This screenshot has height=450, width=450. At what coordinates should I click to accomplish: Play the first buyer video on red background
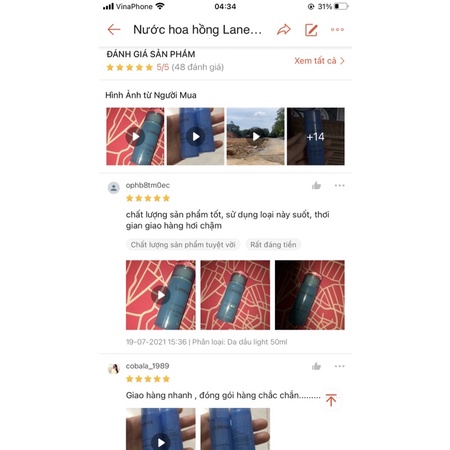click(135, 136)
